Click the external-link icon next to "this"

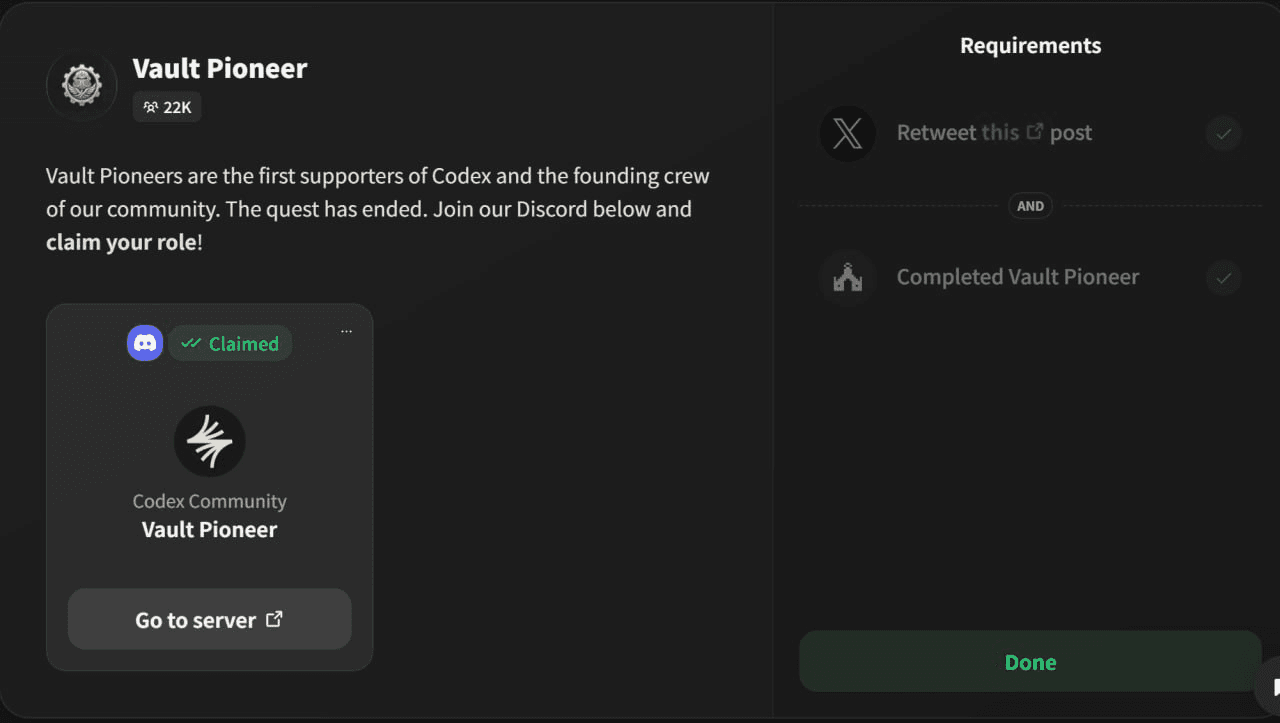coord(1035,131)
